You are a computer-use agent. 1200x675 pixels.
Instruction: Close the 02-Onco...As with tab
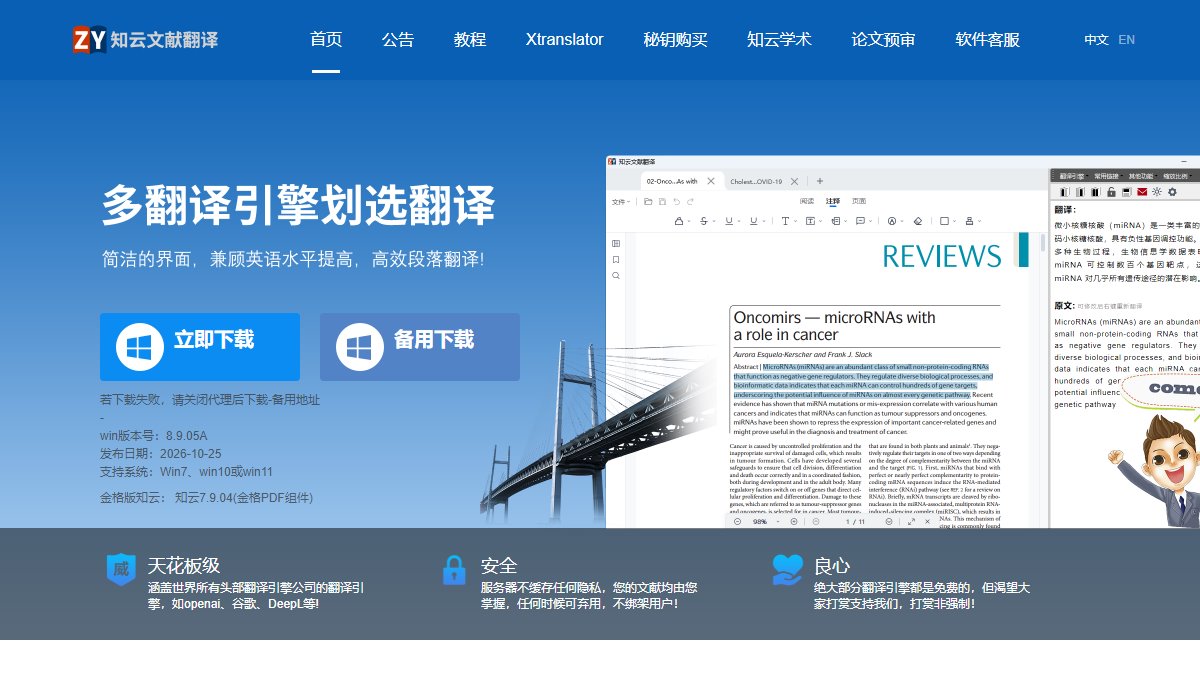tap(711, 181)
